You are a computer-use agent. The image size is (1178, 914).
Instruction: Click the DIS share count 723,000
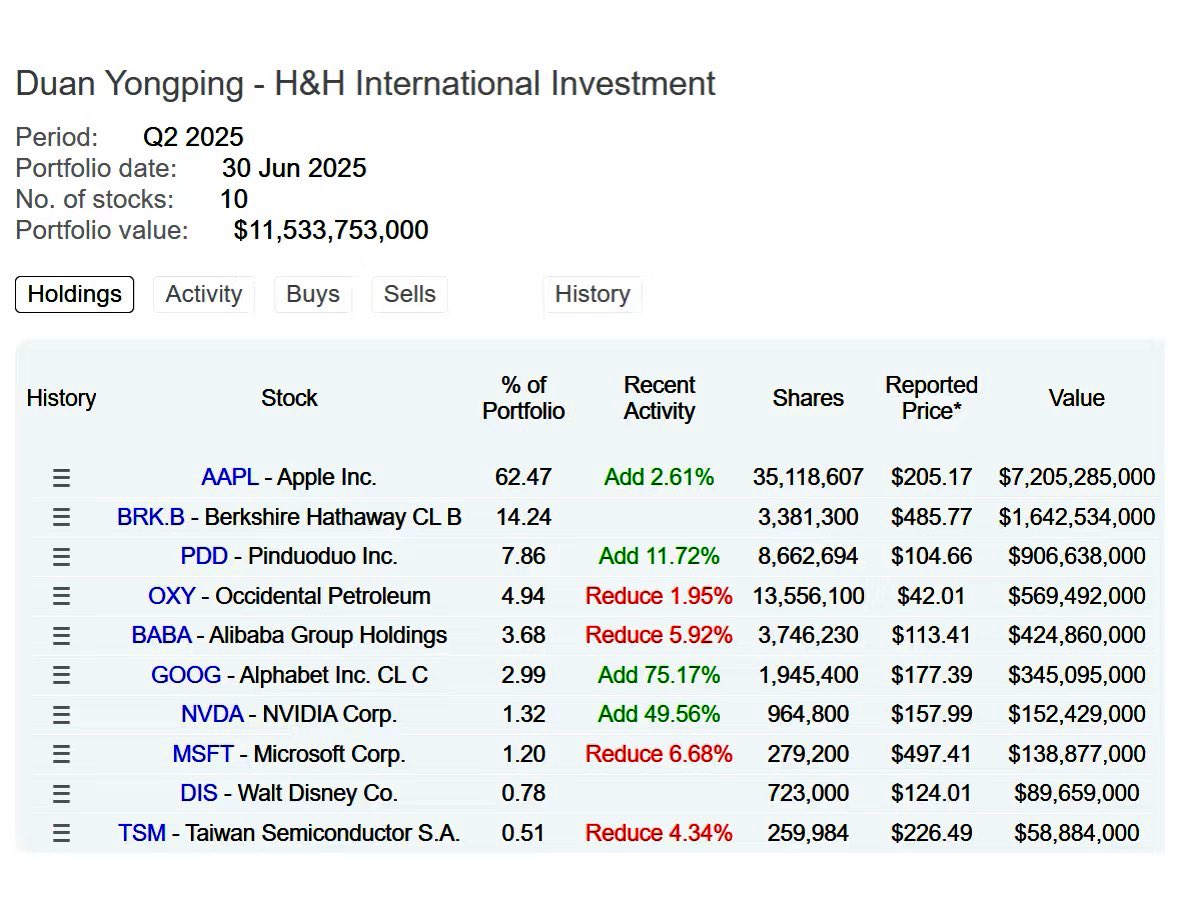808,792
